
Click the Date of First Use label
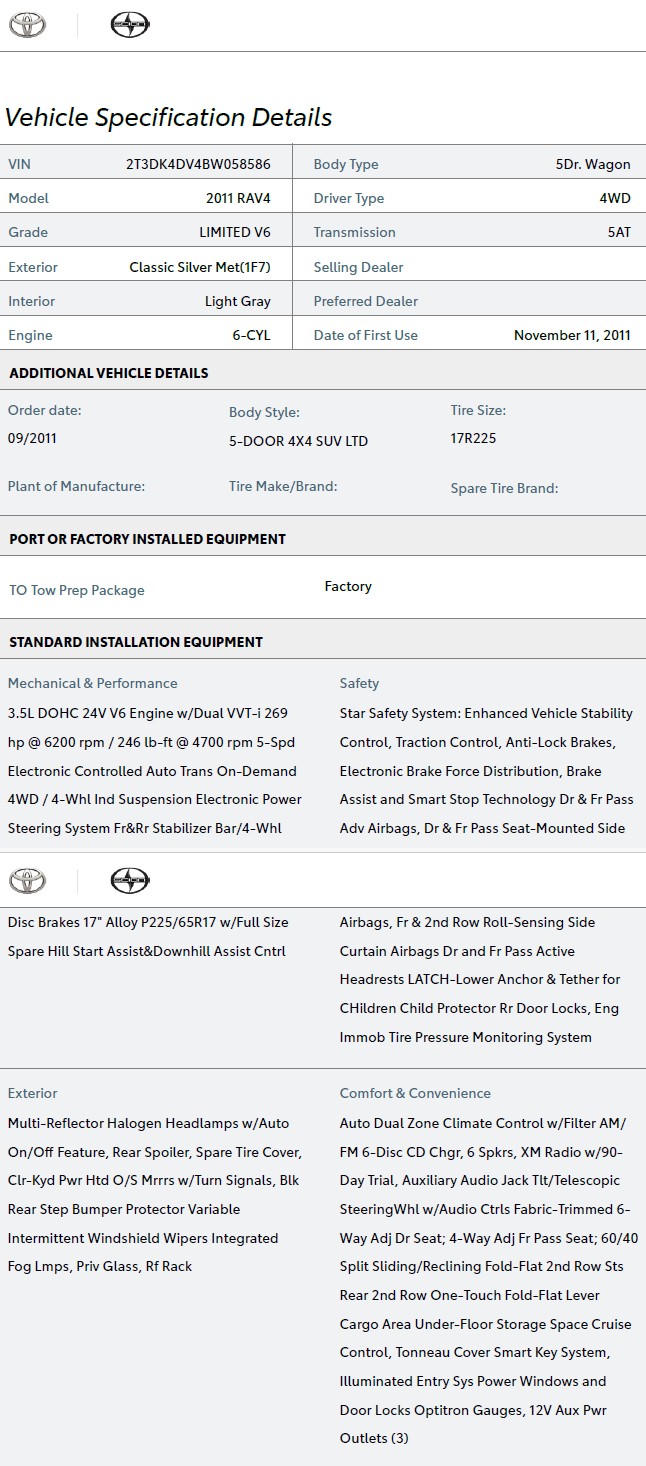point(366,335)
